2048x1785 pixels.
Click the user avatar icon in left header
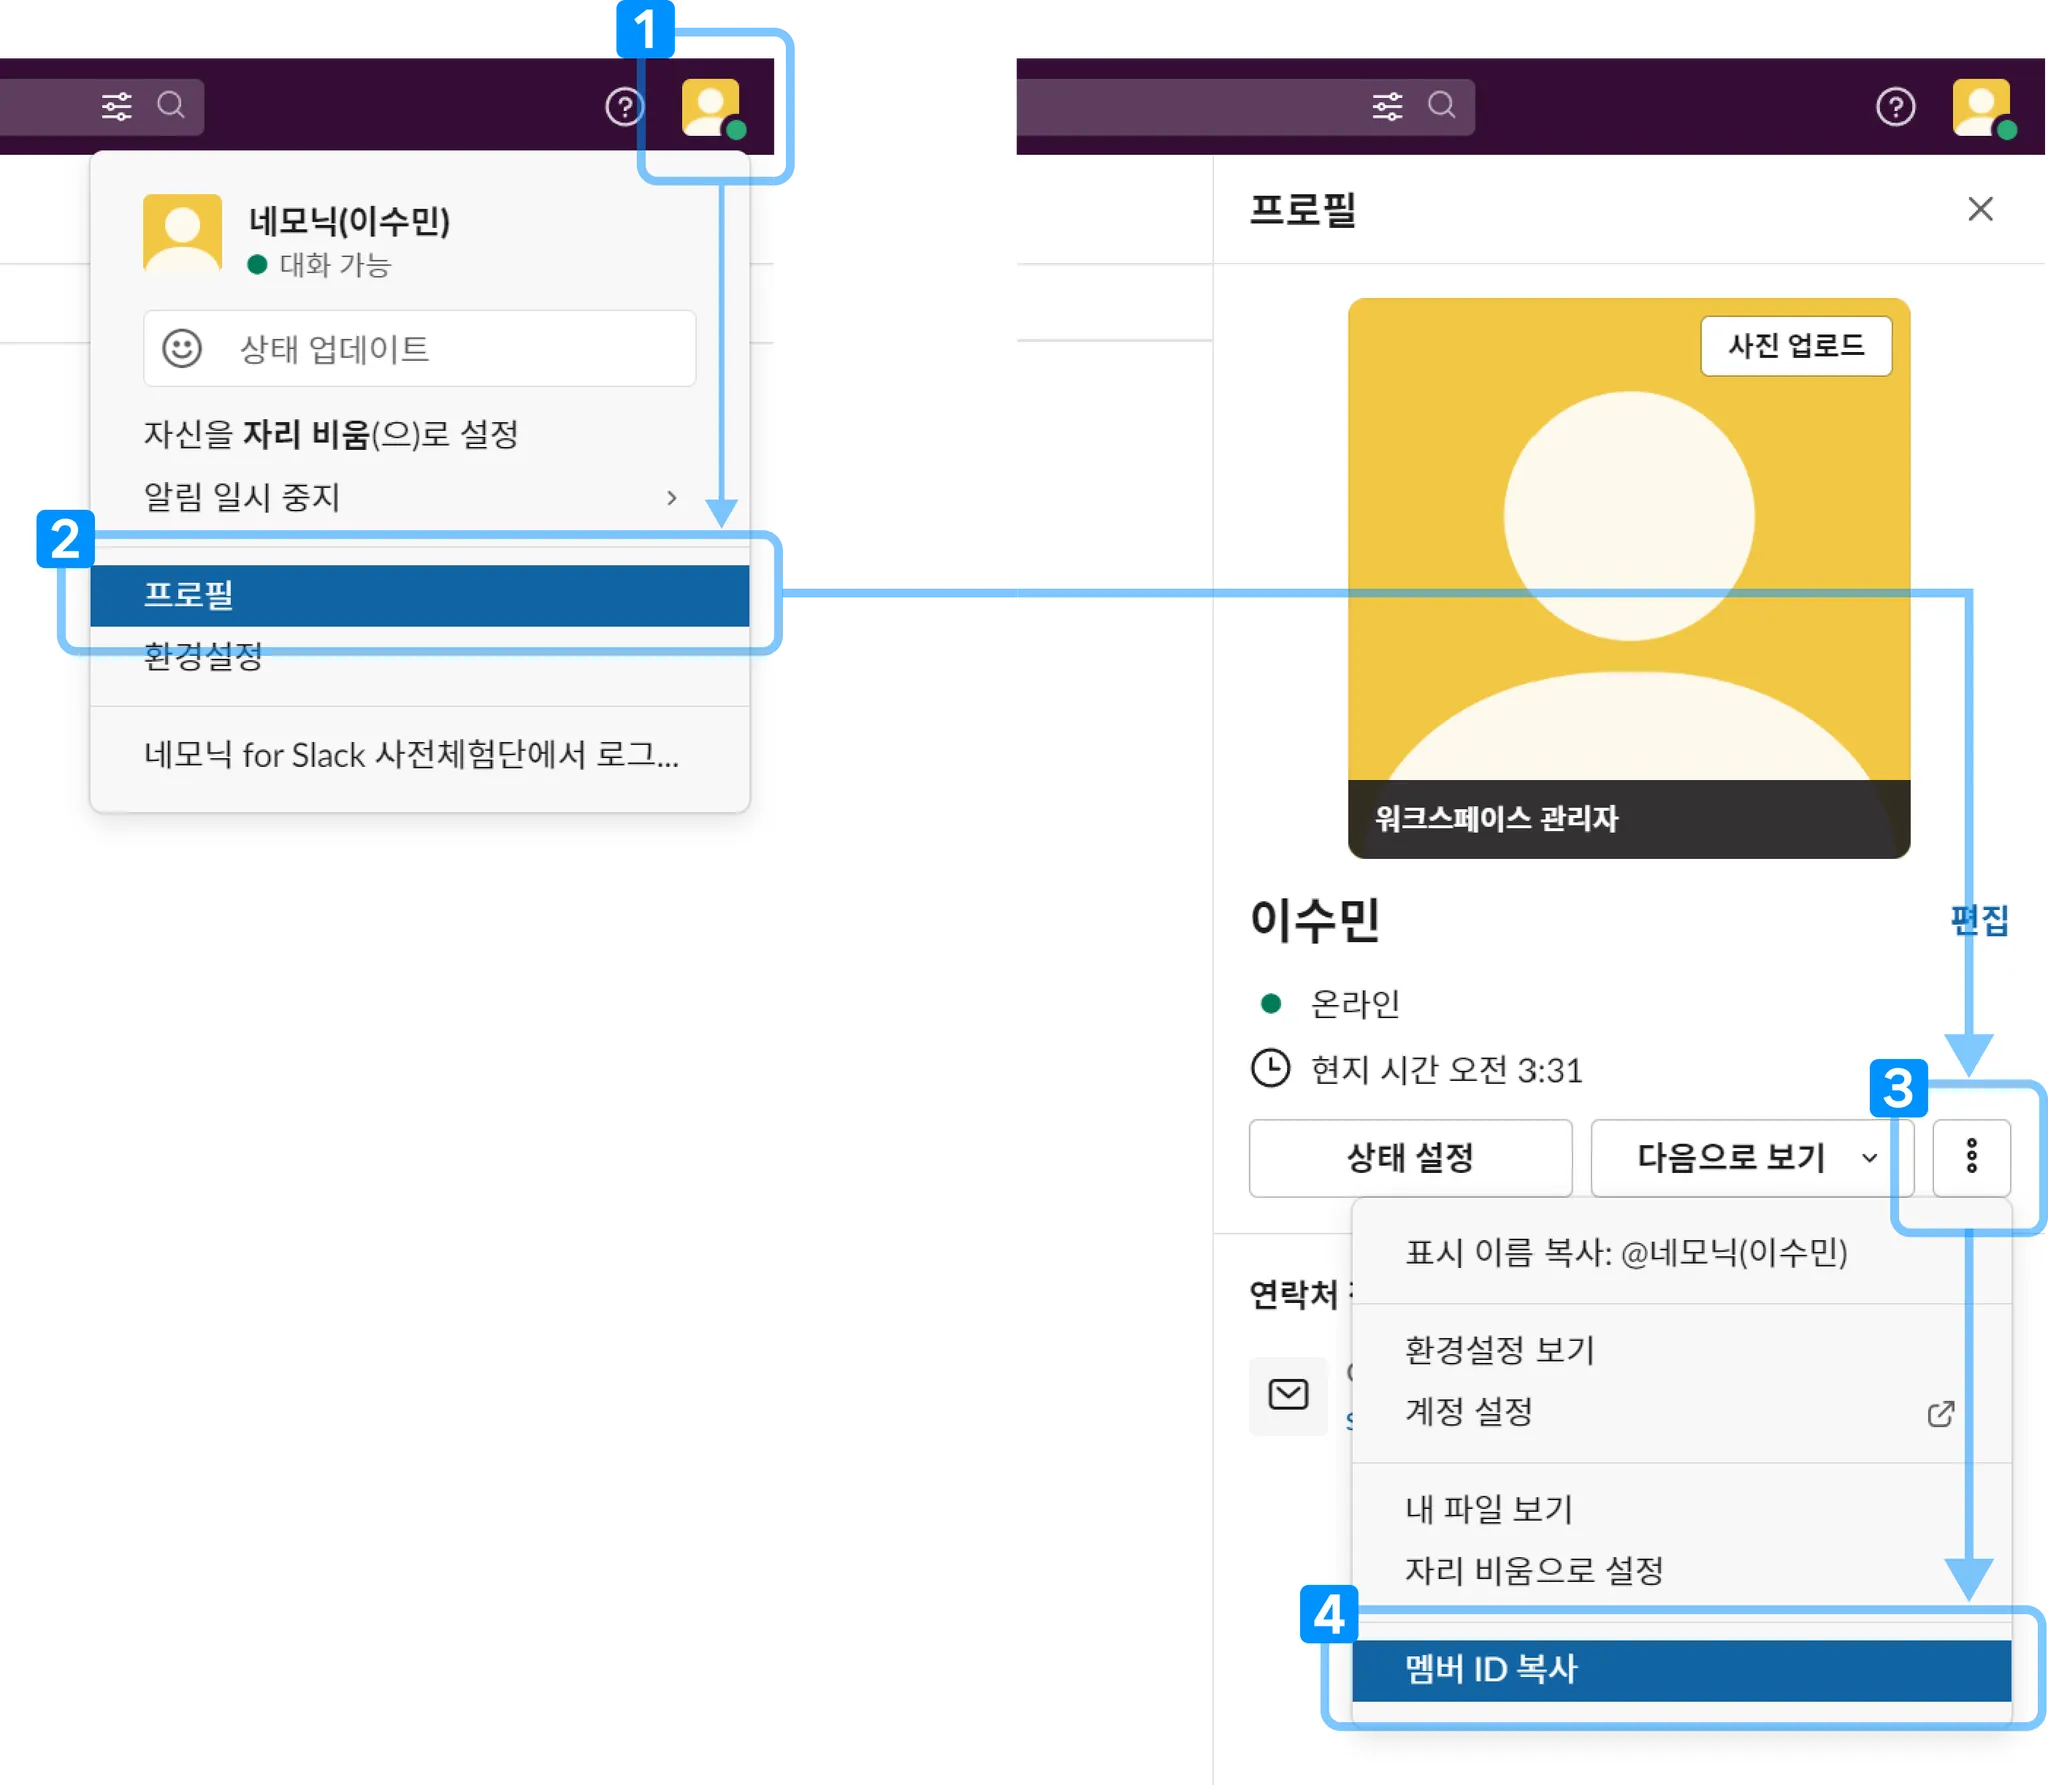point(711,107)
